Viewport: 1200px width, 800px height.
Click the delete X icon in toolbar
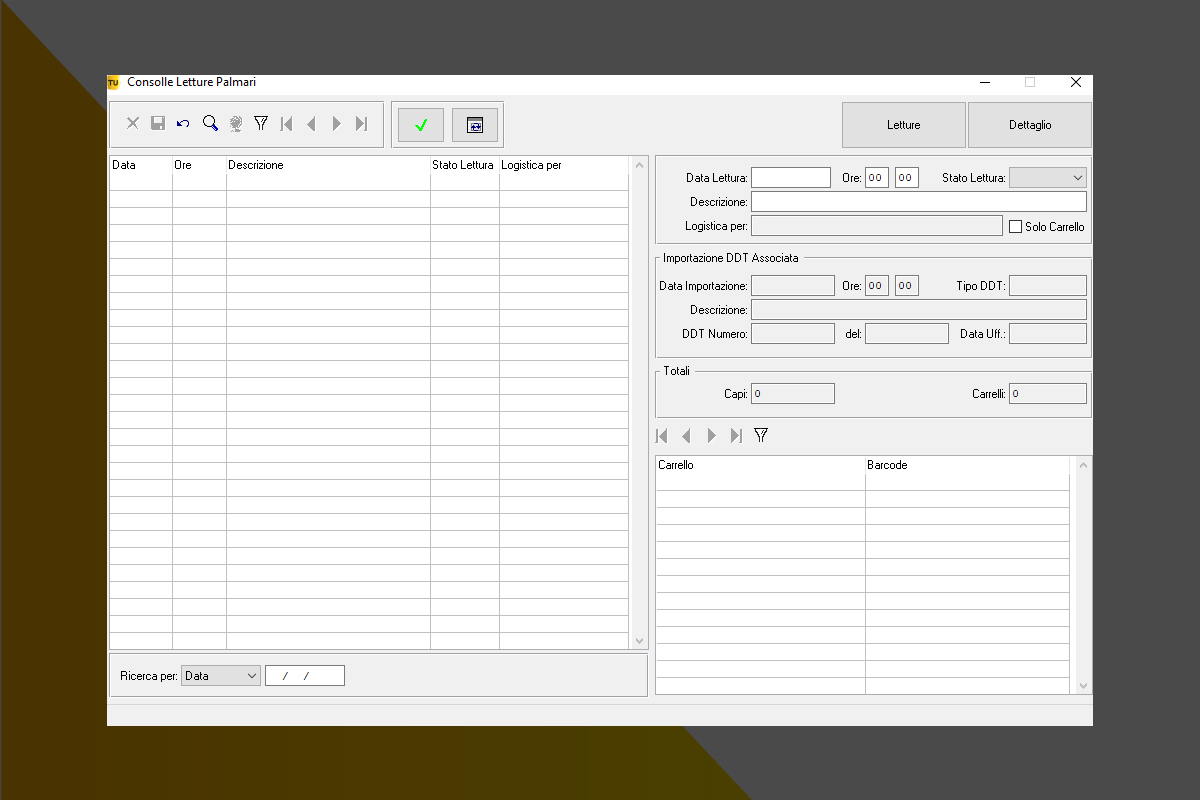pos(132,124)
